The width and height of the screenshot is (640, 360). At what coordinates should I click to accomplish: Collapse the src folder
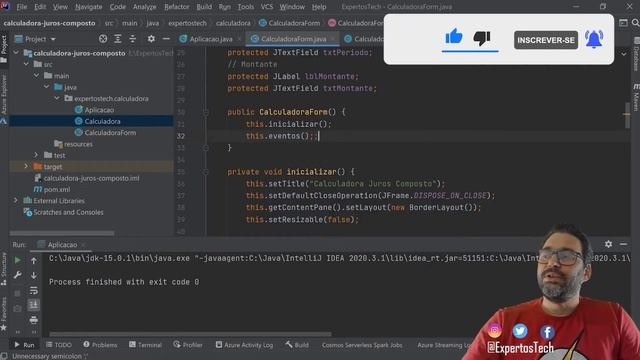click(26, 64)
